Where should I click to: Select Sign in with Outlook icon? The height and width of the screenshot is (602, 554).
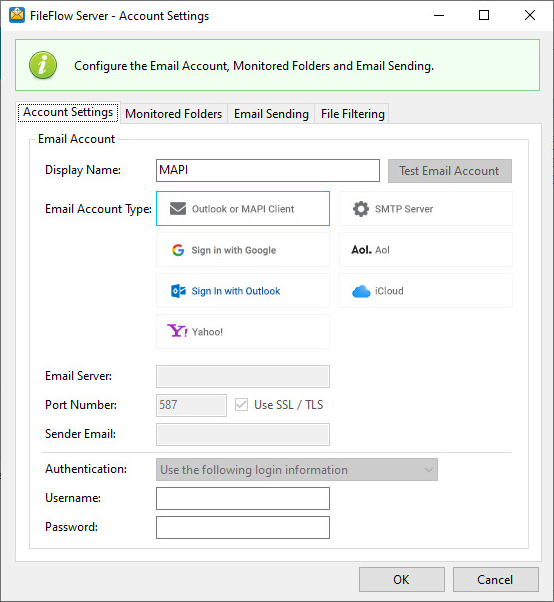tap(178, 291)
